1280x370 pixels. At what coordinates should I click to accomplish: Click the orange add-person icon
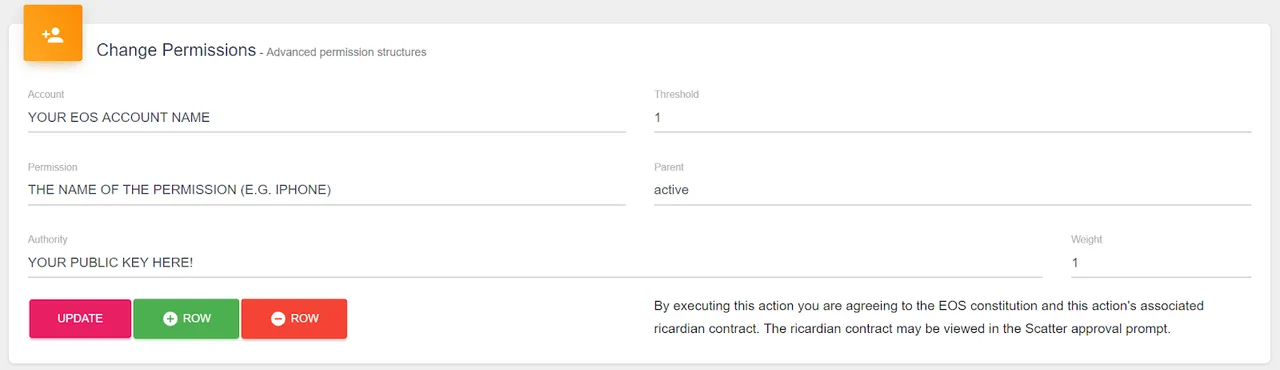coord(53,33)
